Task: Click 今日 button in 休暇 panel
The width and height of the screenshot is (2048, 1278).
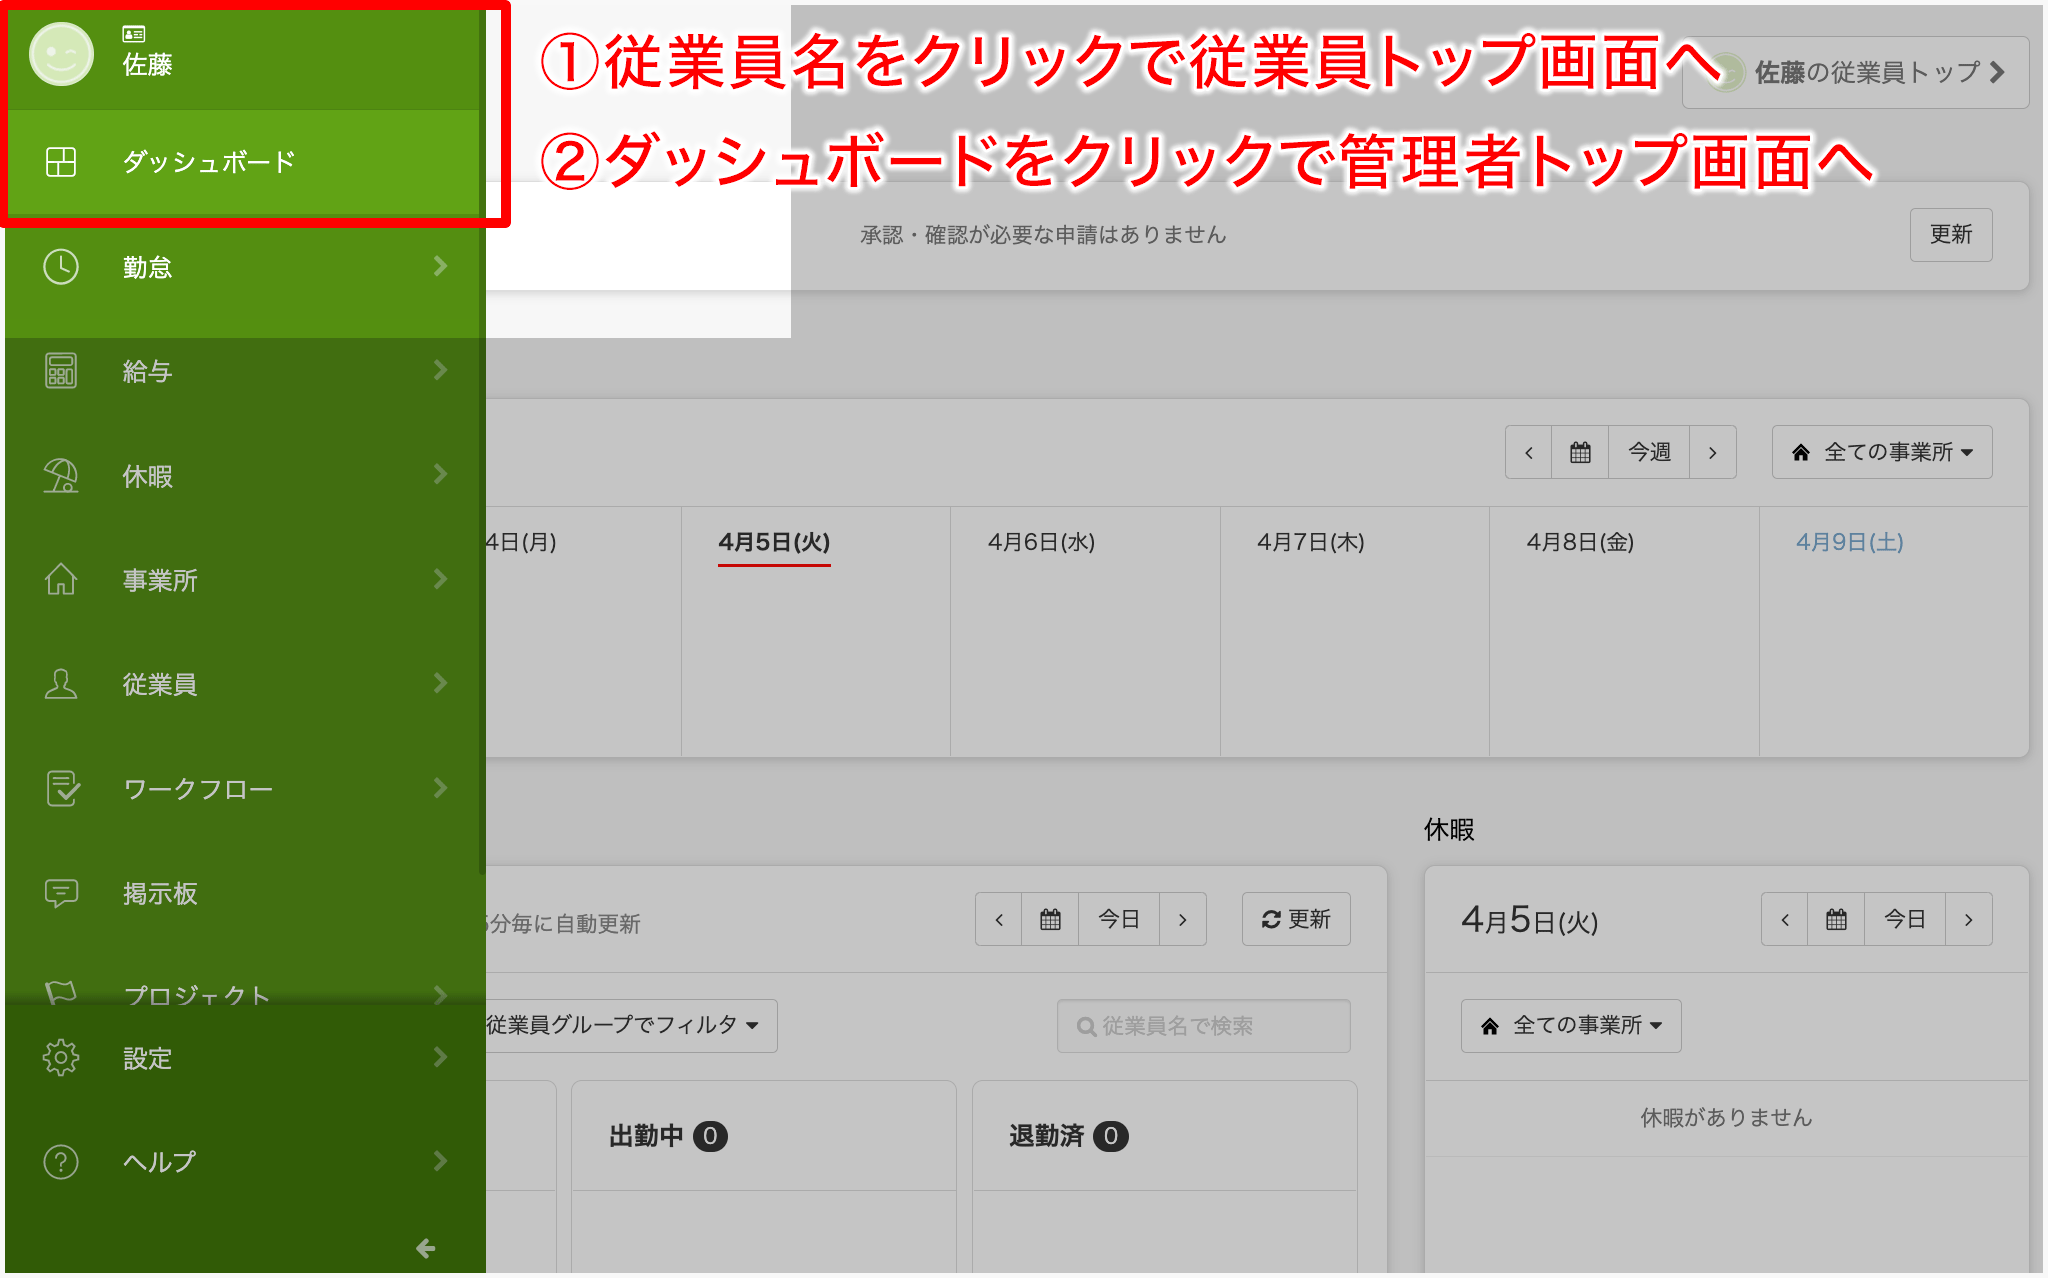Action: 1905,919
